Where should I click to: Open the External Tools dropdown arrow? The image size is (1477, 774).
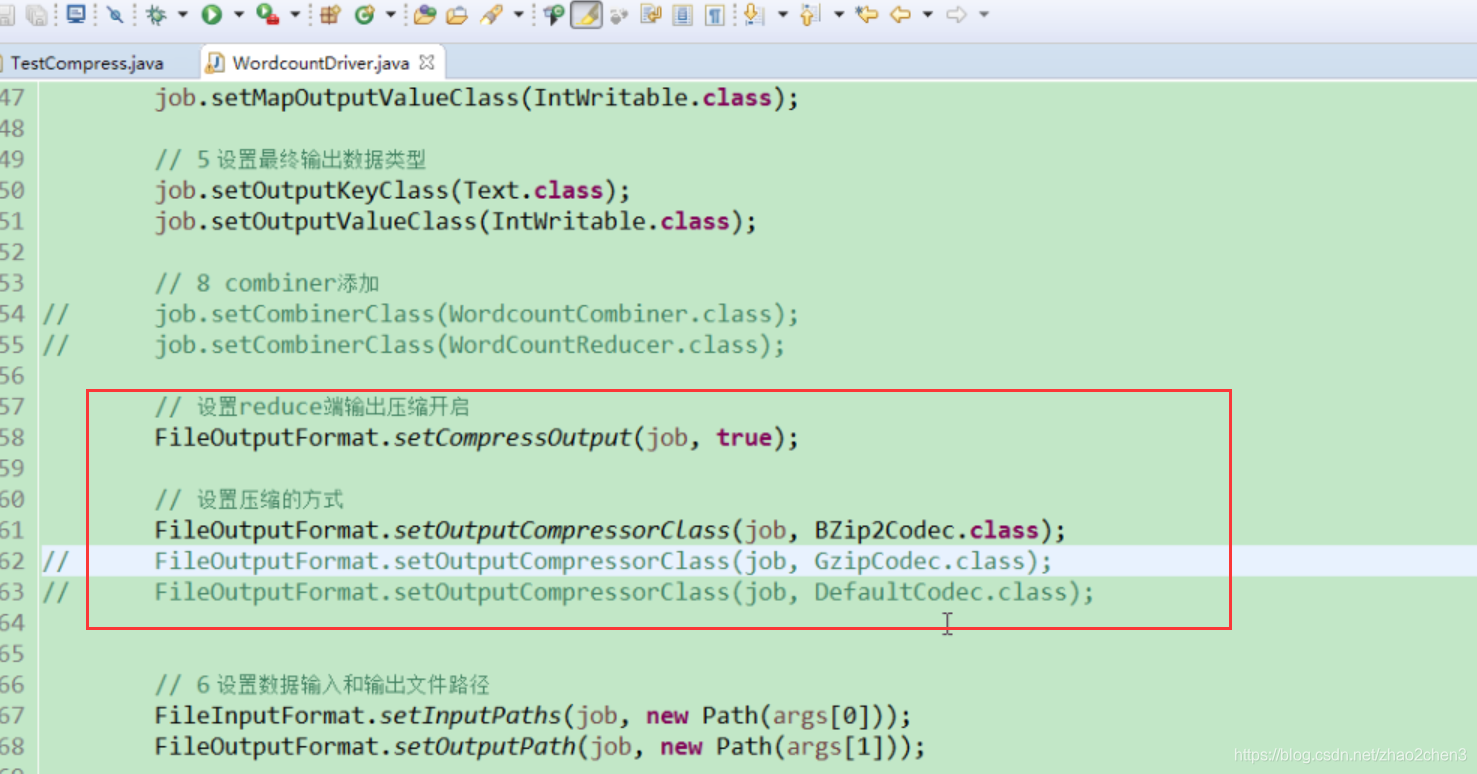pyautogui.click(x=295, y=15)
